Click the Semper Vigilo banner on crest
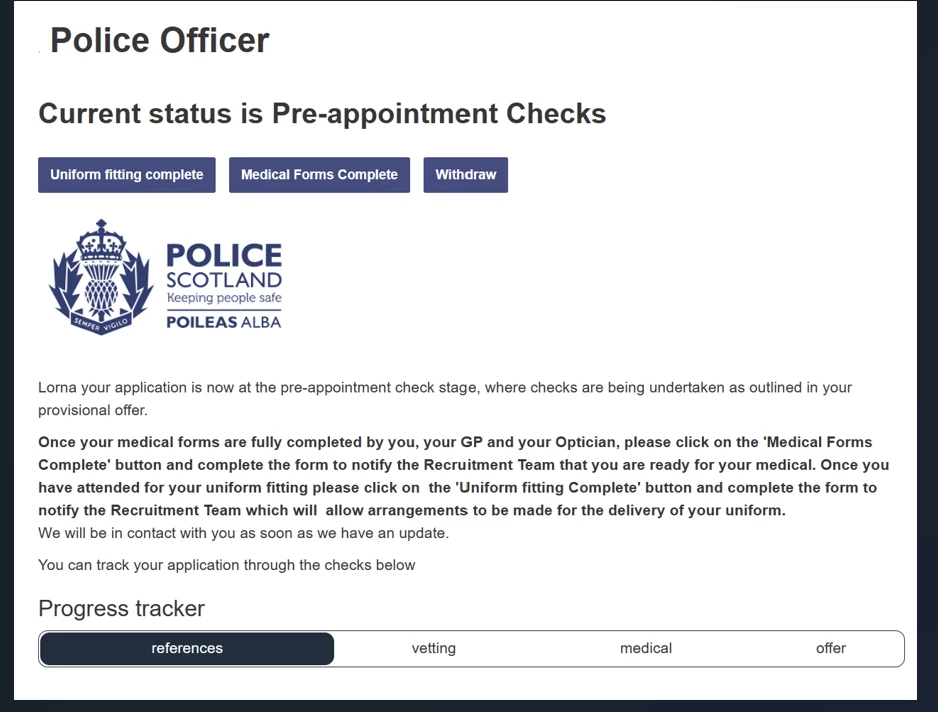This screenshot has height=712, width=938. point(100,321)
